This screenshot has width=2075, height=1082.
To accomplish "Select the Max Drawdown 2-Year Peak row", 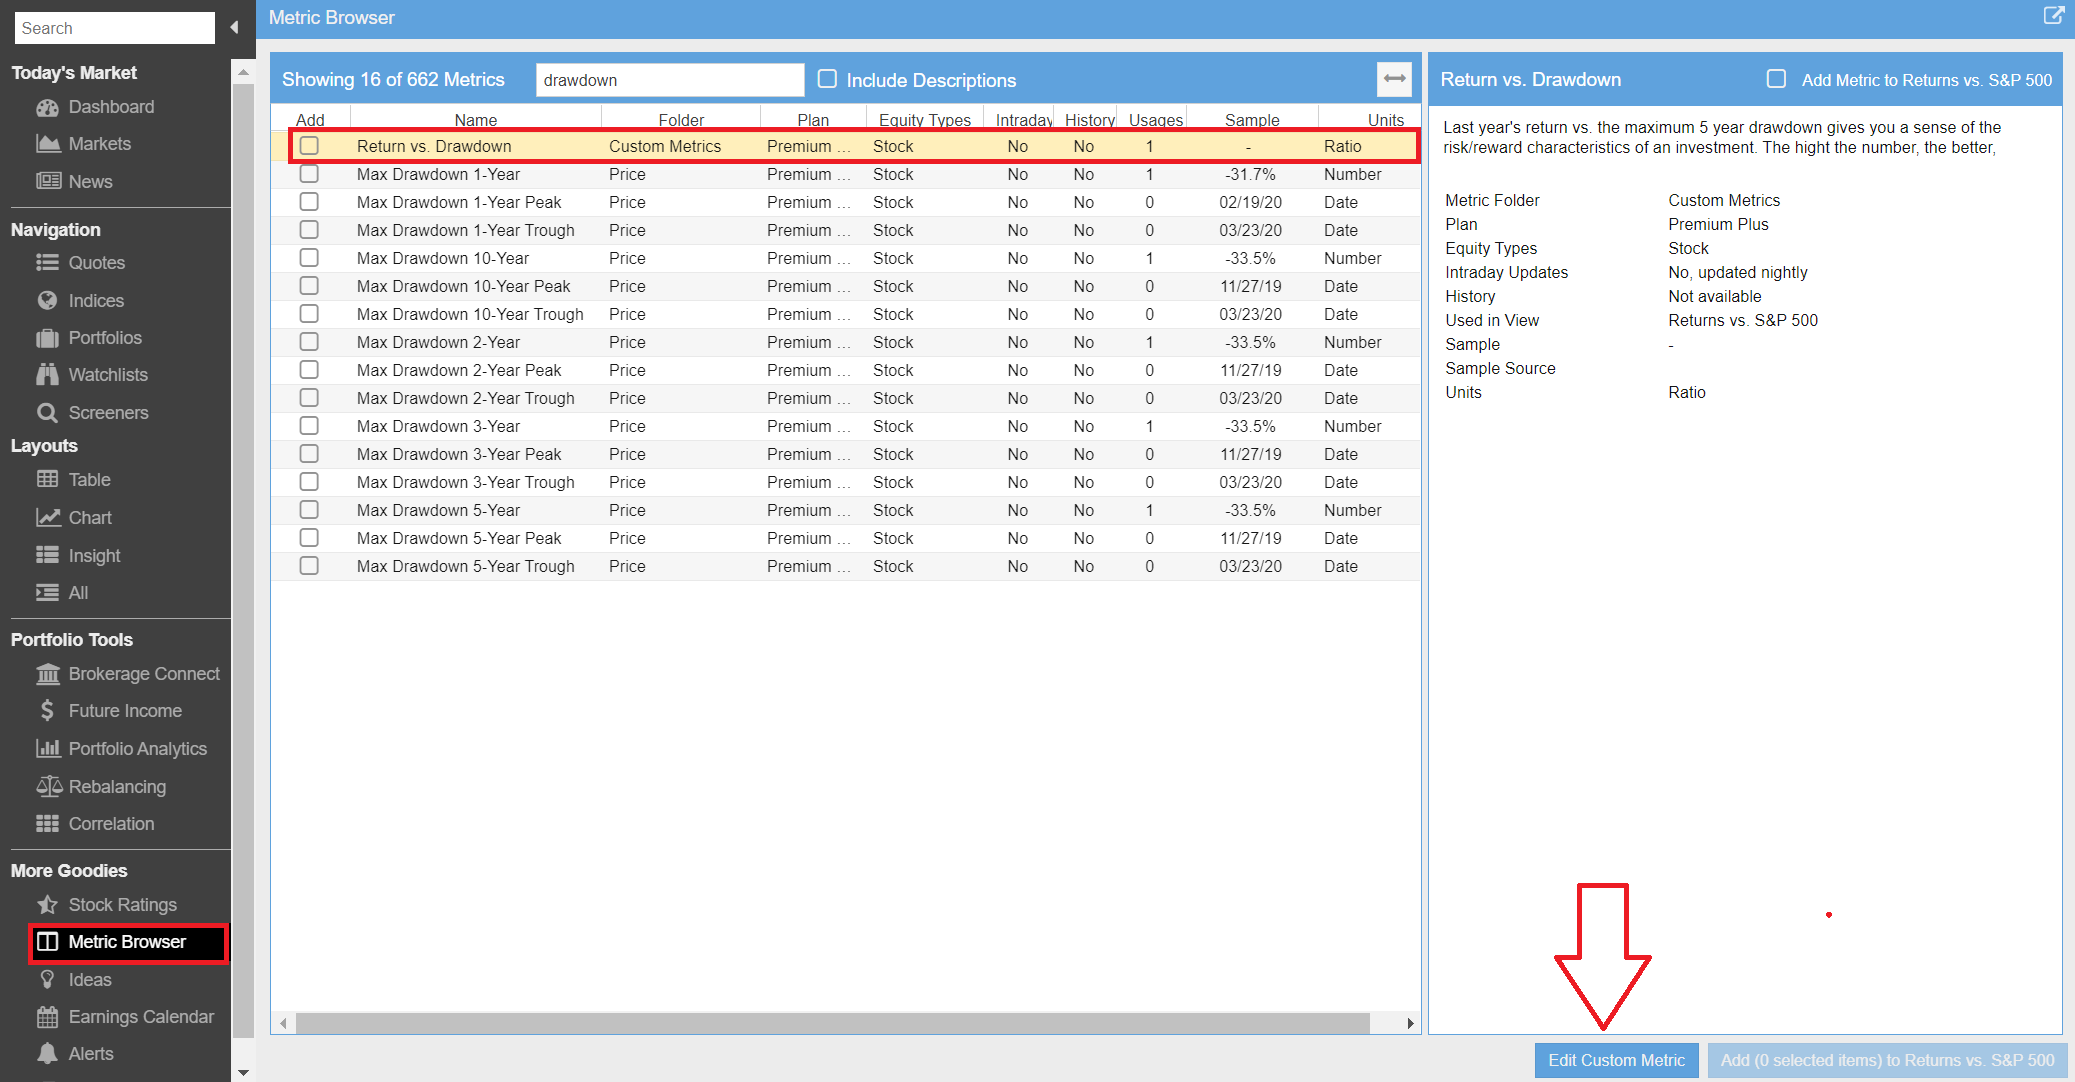I will pos(845,370).
